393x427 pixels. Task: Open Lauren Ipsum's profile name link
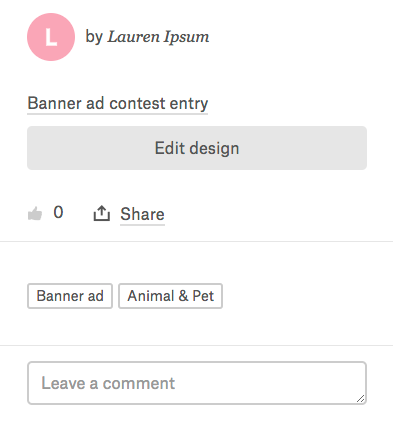[x=158, y=37]
